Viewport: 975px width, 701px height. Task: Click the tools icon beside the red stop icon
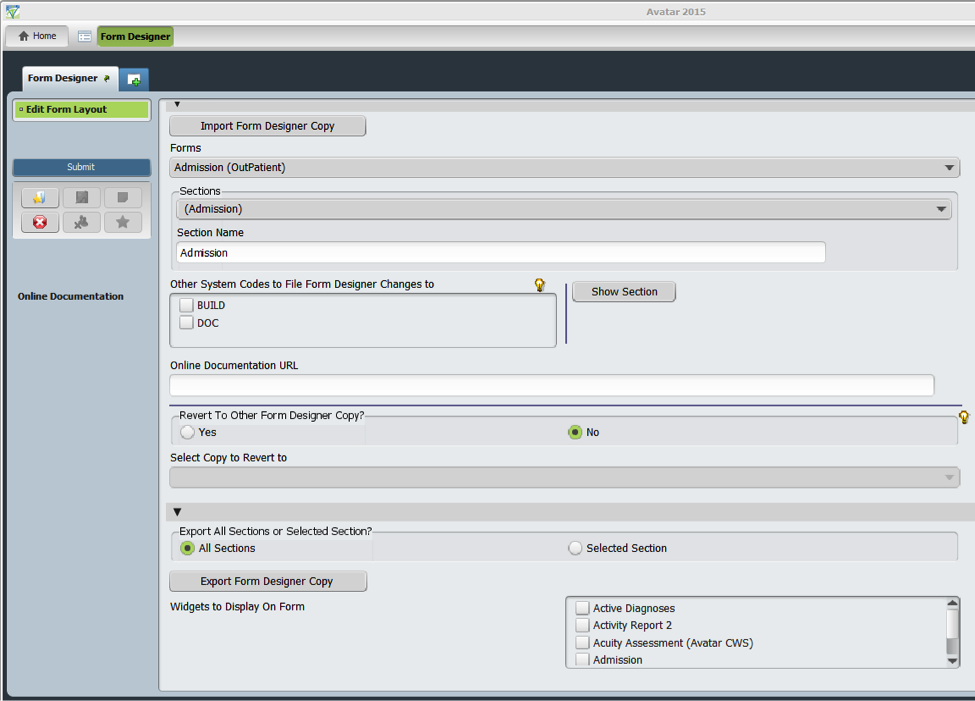[x=81, y=222]
